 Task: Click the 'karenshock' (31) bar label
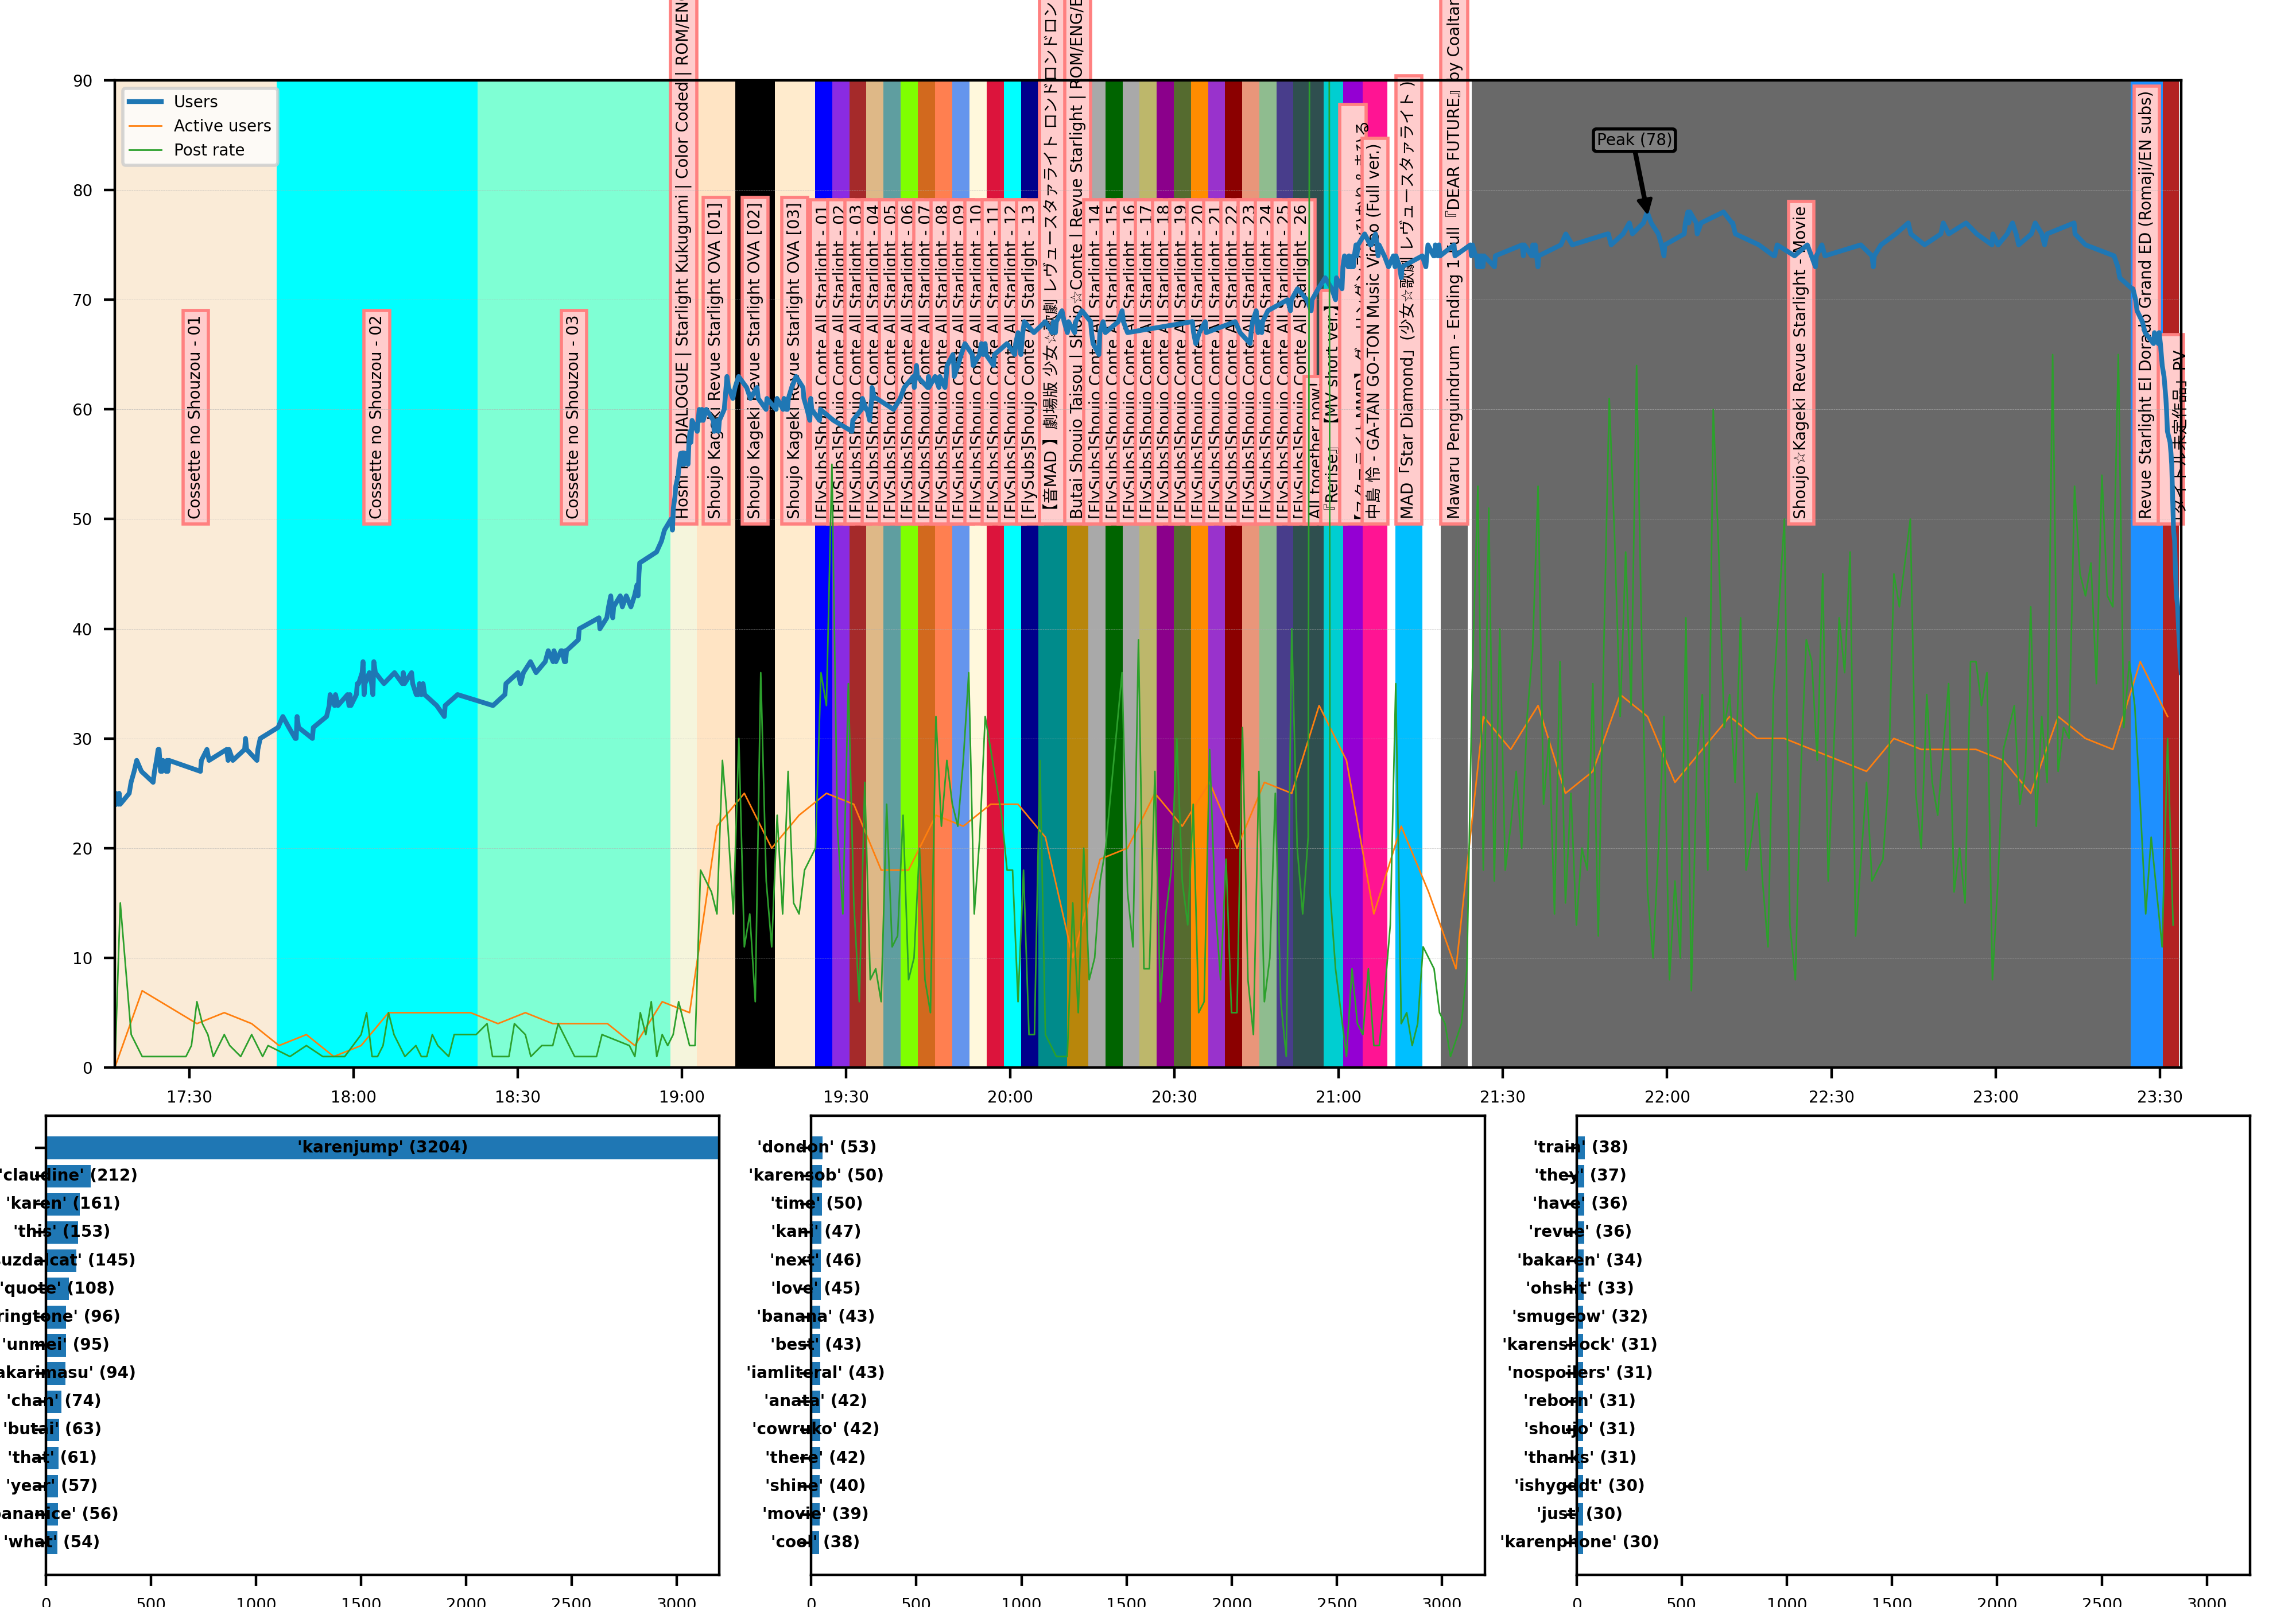(1580, 1344)
